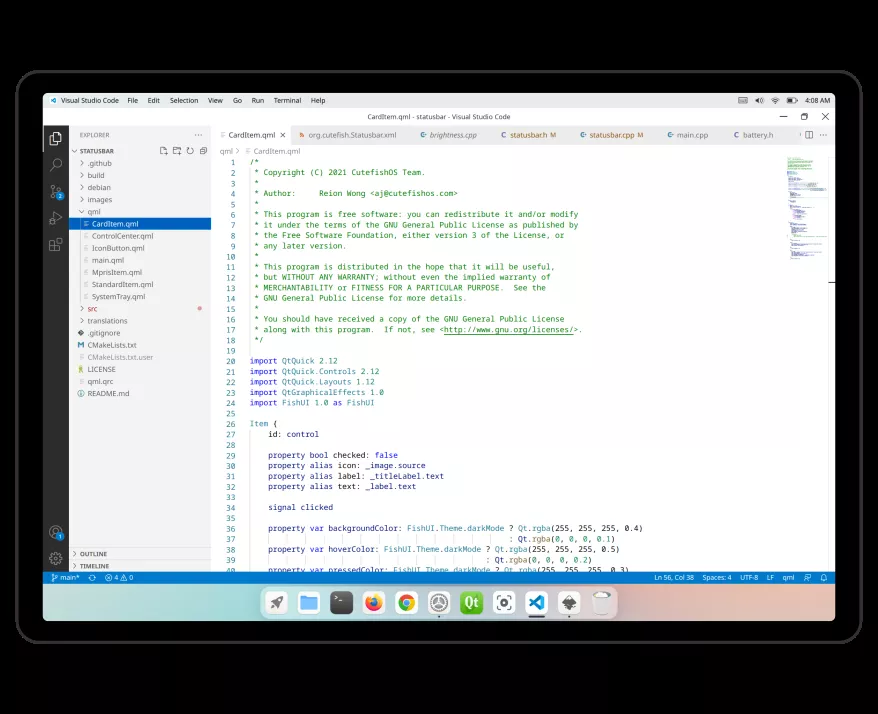
Task: Collapse the qml folder
Action: point(140,212)
